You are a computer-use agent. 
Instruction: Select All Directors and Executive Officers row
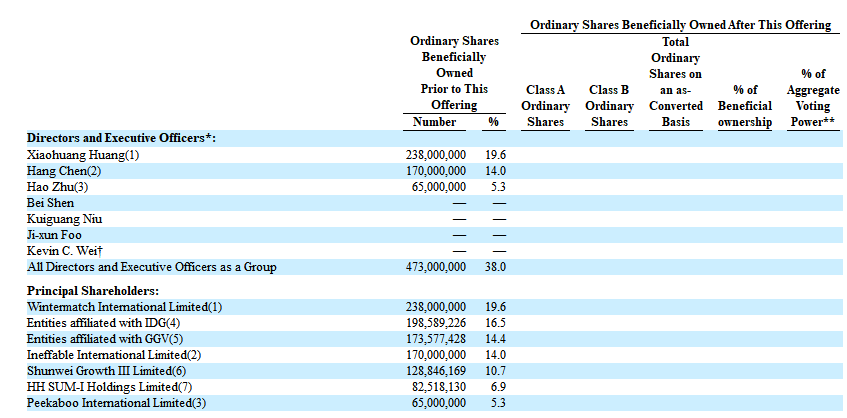152,267
